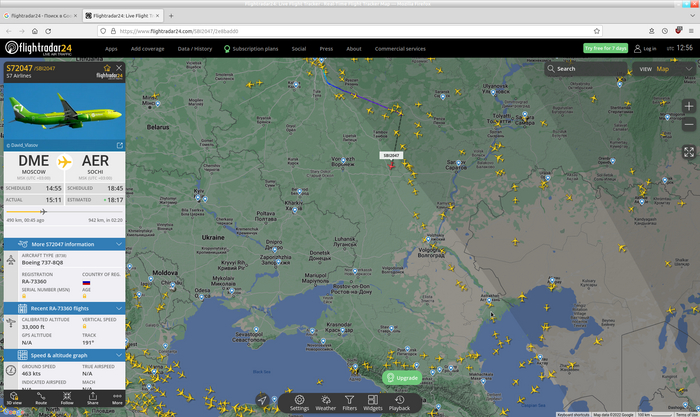Screen dimensions: 700x417
Task: Open the Social menu
Action: pyautogui.click(x=299, y=49)
